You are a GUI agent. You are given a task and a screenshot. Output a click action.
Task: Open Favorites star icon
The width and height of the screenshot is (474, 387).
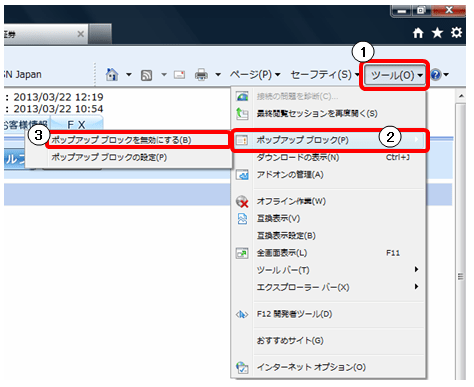point(437,33)
